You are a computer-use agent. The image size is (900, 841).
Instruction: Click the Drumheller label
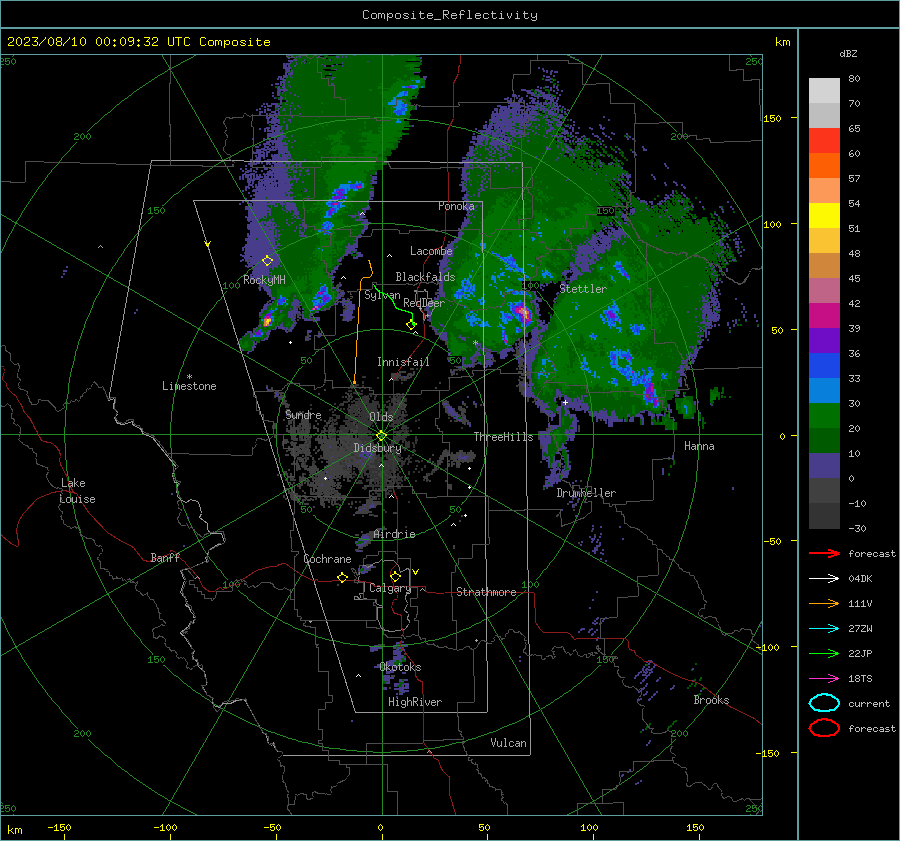[x=586, y=493]
